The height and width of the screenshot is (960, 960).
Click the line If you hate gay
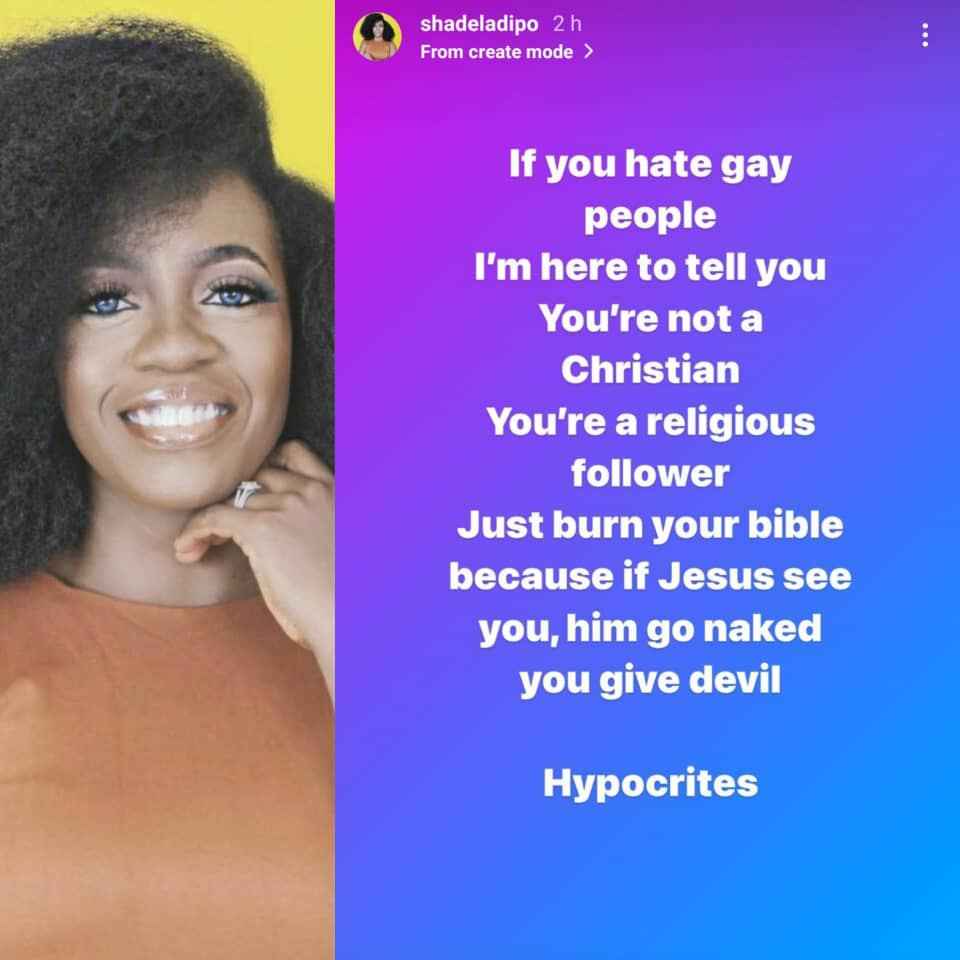650,164
